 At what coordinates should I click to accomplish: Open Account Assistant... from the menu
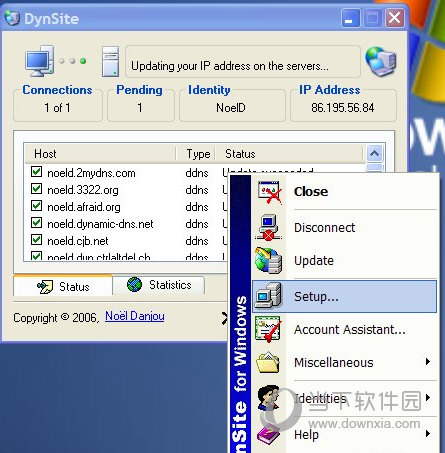[344, 330]
